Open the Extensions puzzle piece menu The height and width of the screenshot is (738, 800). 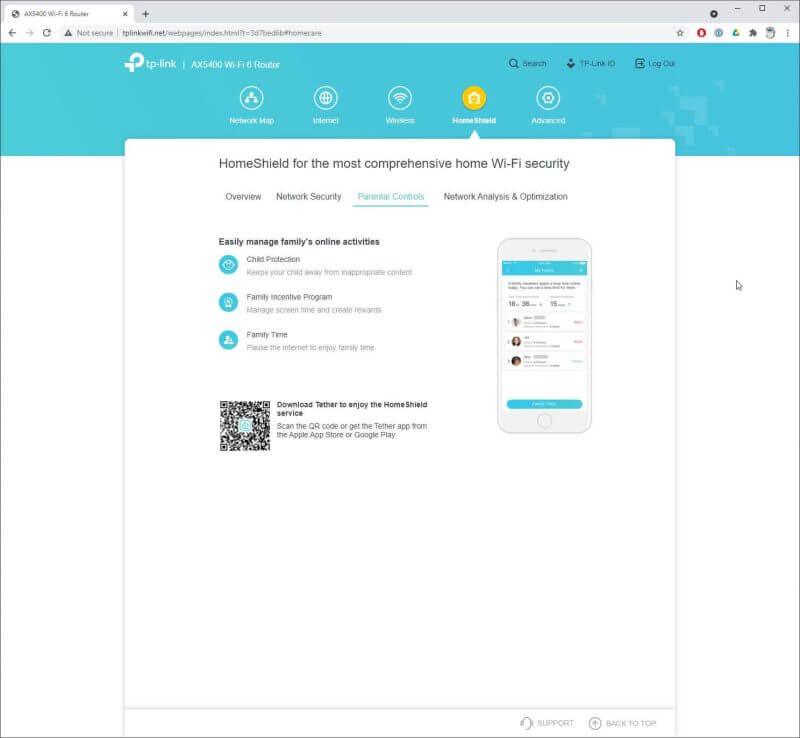(x=753, y=33)
